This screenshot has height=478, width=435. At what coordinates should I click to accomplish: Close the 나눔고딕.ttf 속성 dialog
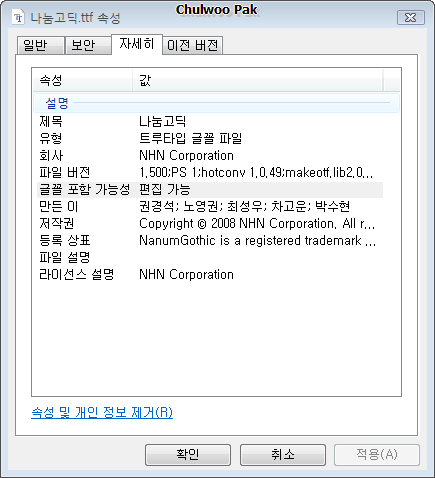point(411,17)
